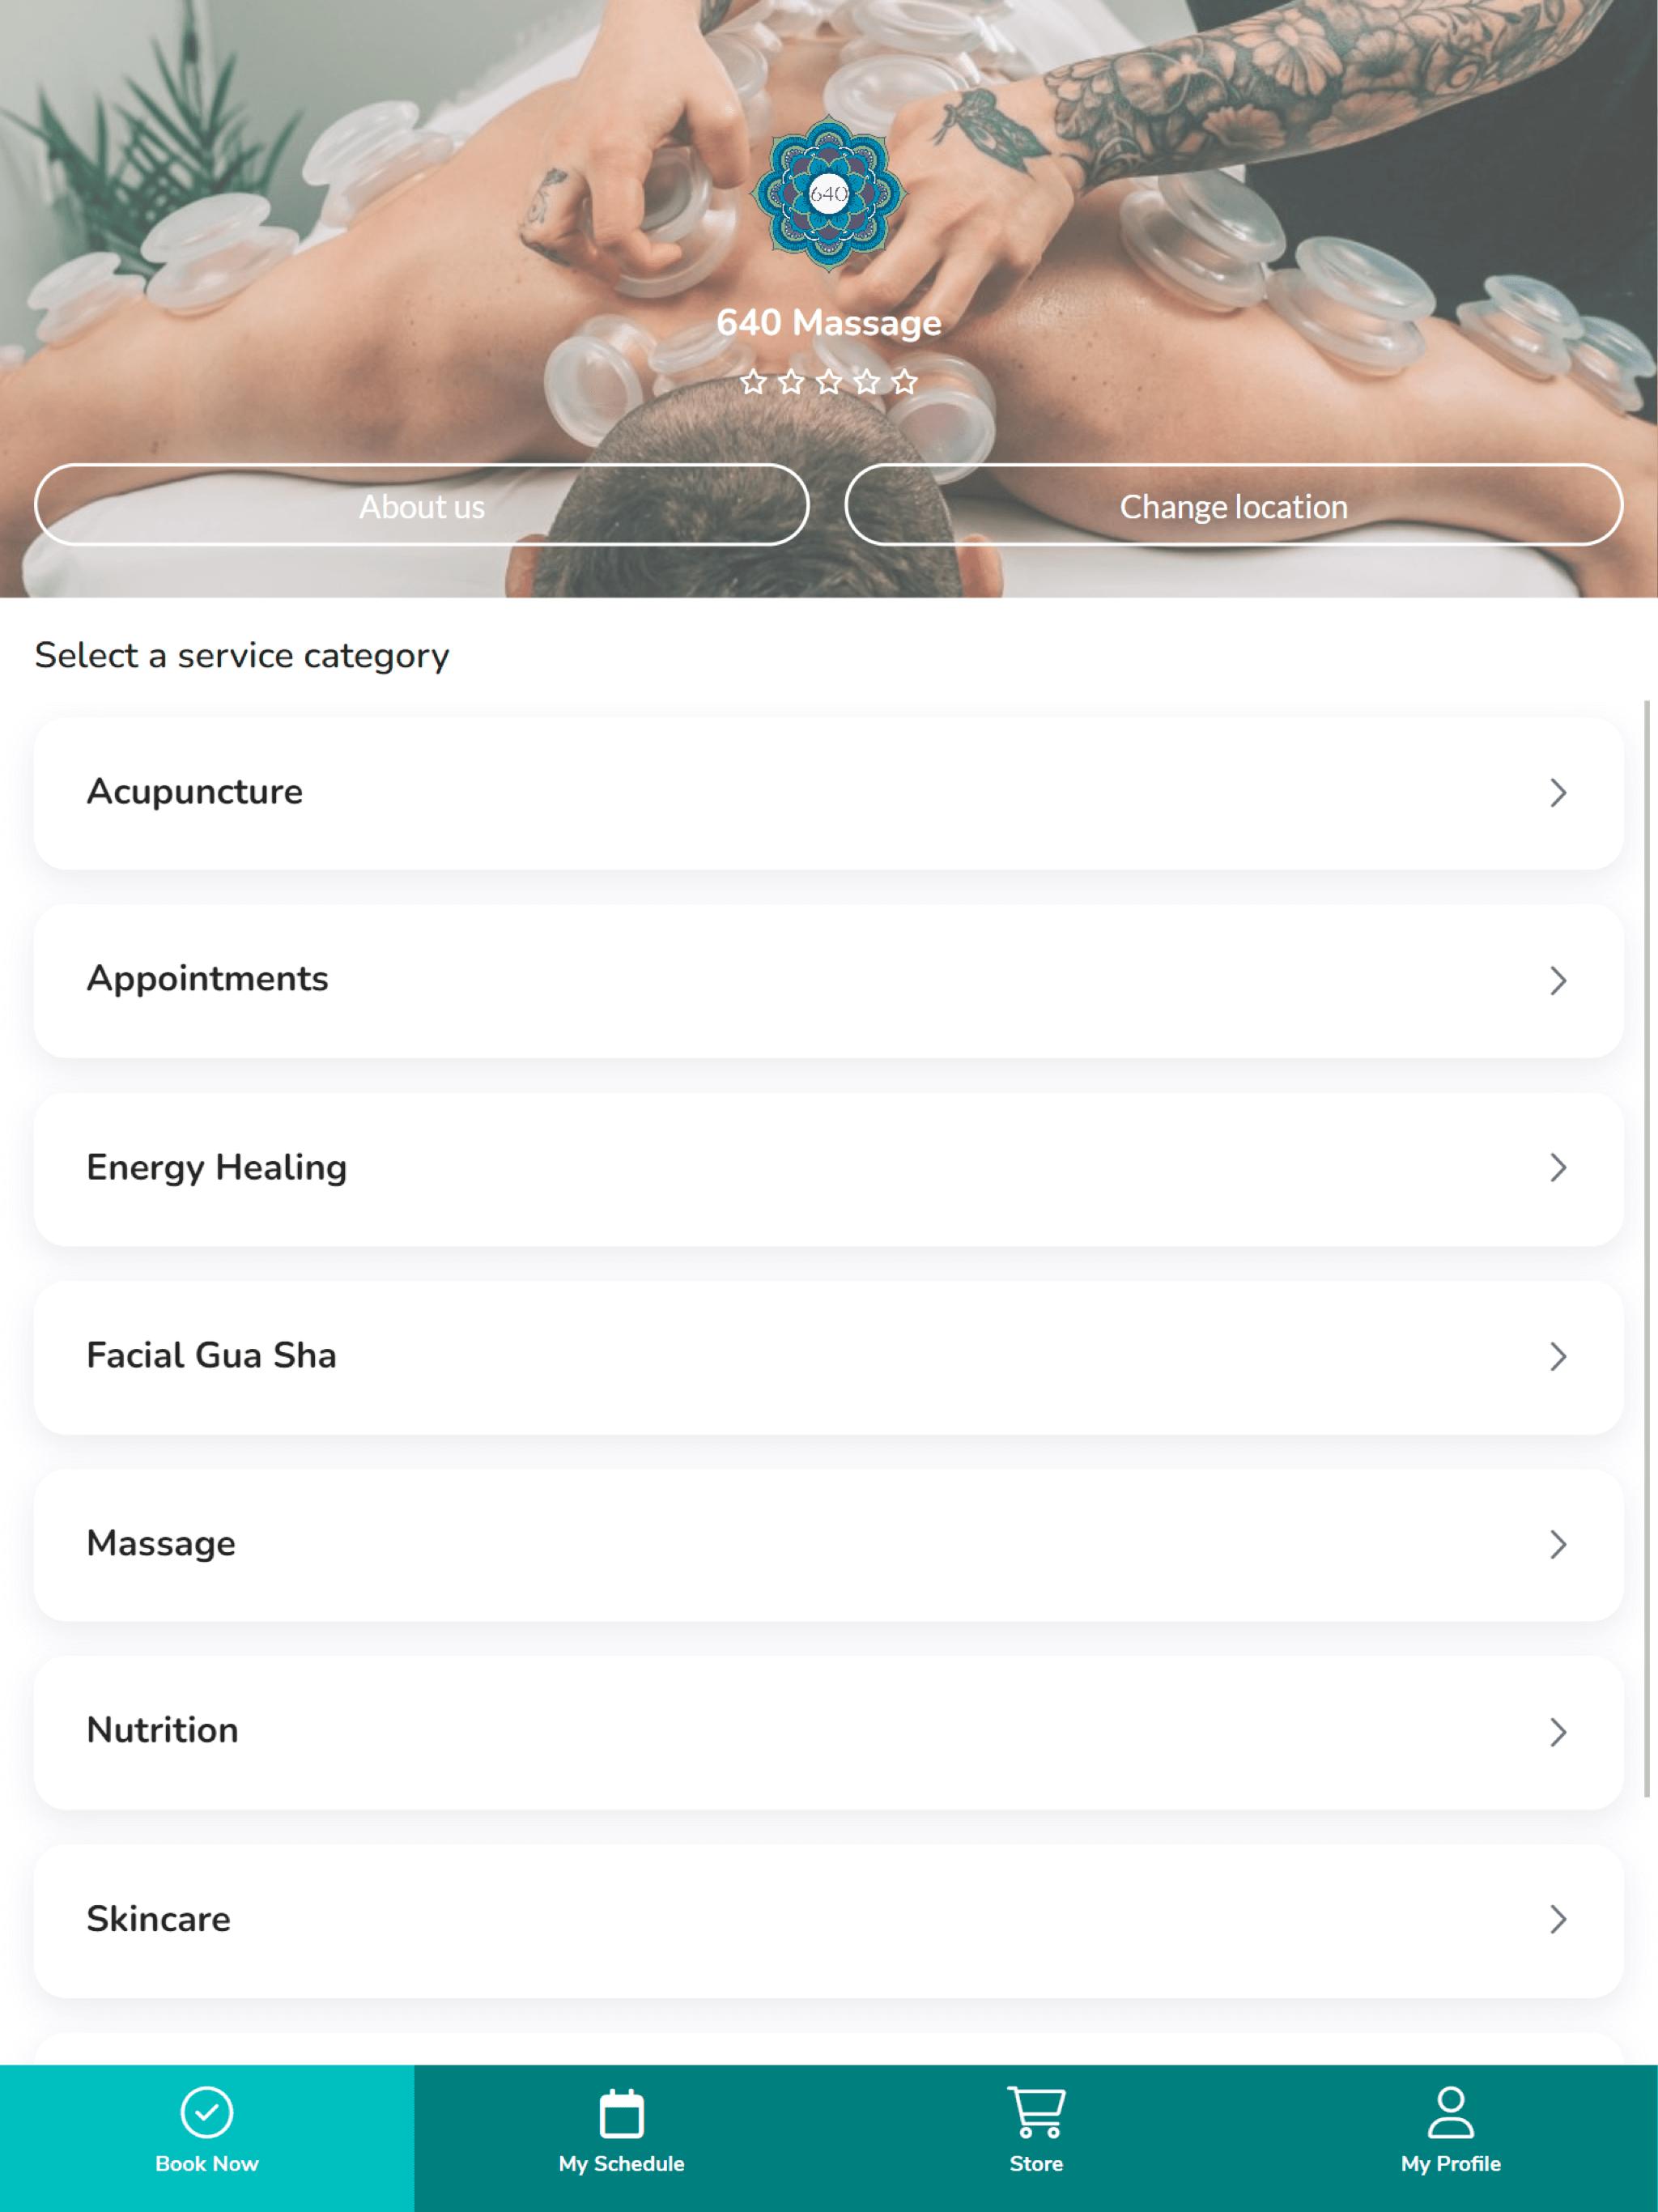Expand the Energy Healing chevron arrow
The image size is (1658, 2212).
point(1557,1168)
